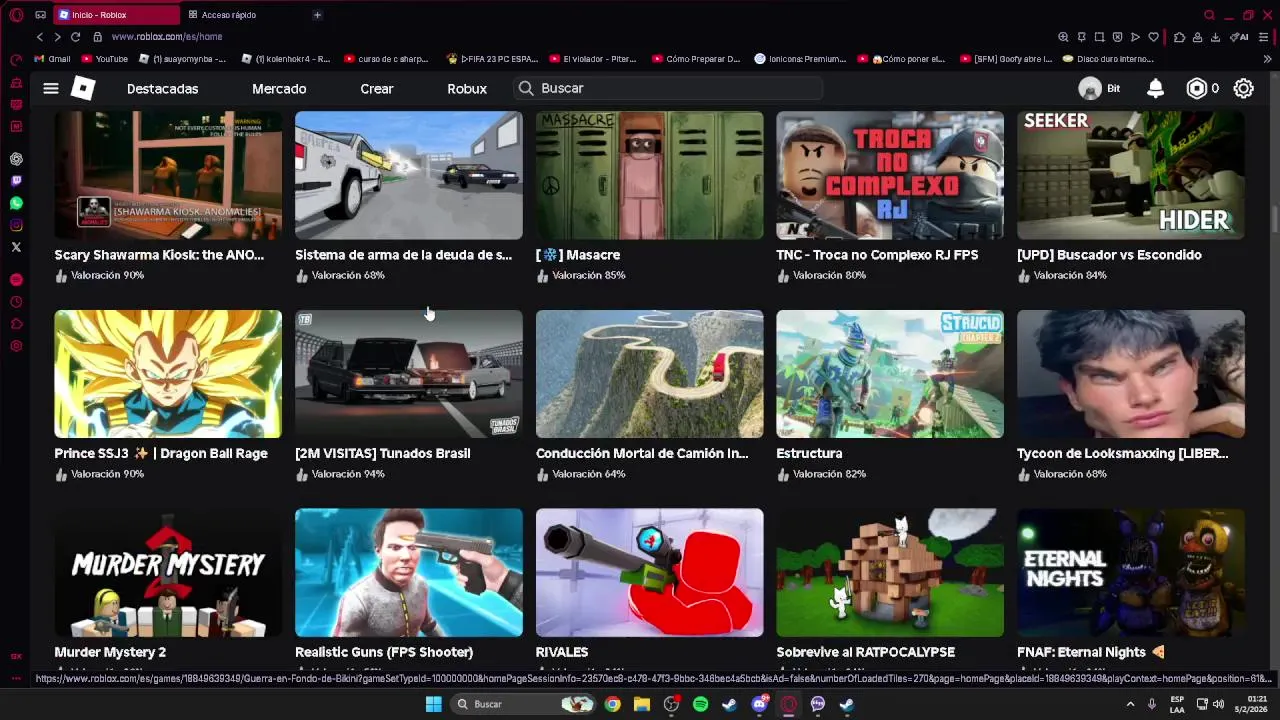The image size is (1280, 720).
Task: Open the Conducción Mortal de Camión thumbnail
Action: click(x=649, y=374)
